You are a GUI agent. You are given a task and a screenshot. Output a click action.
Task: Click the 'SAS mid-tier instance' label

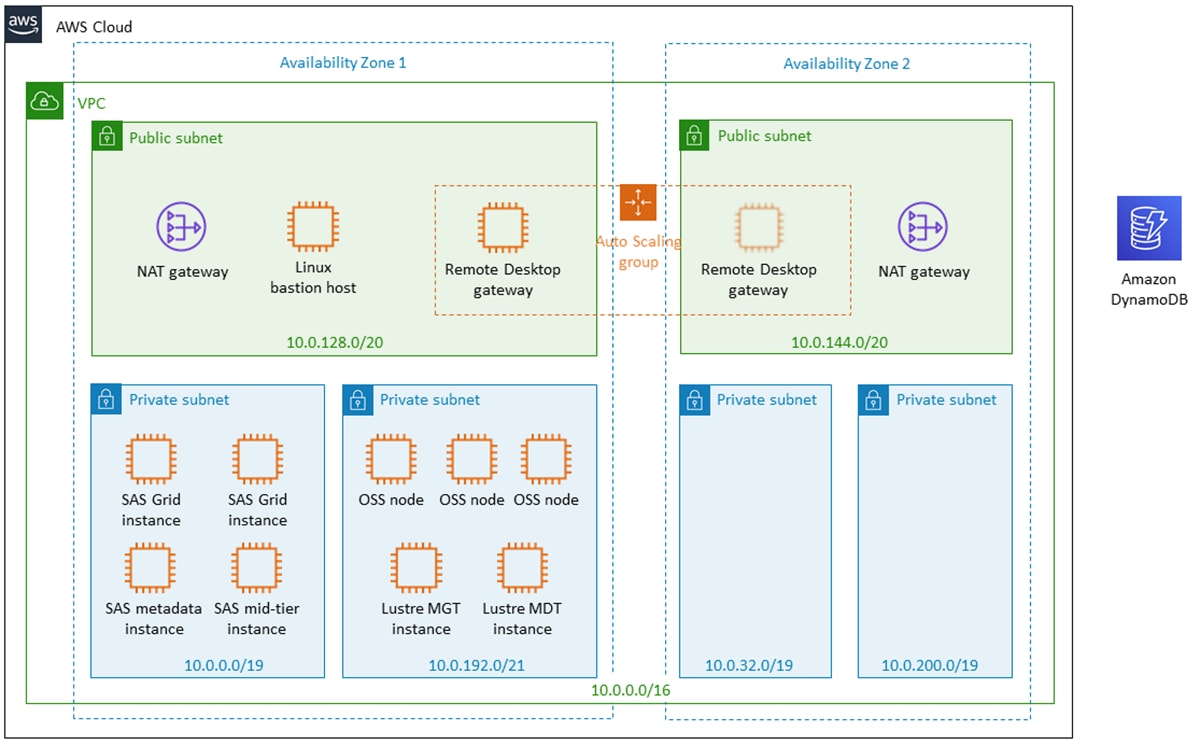point(256,618)
